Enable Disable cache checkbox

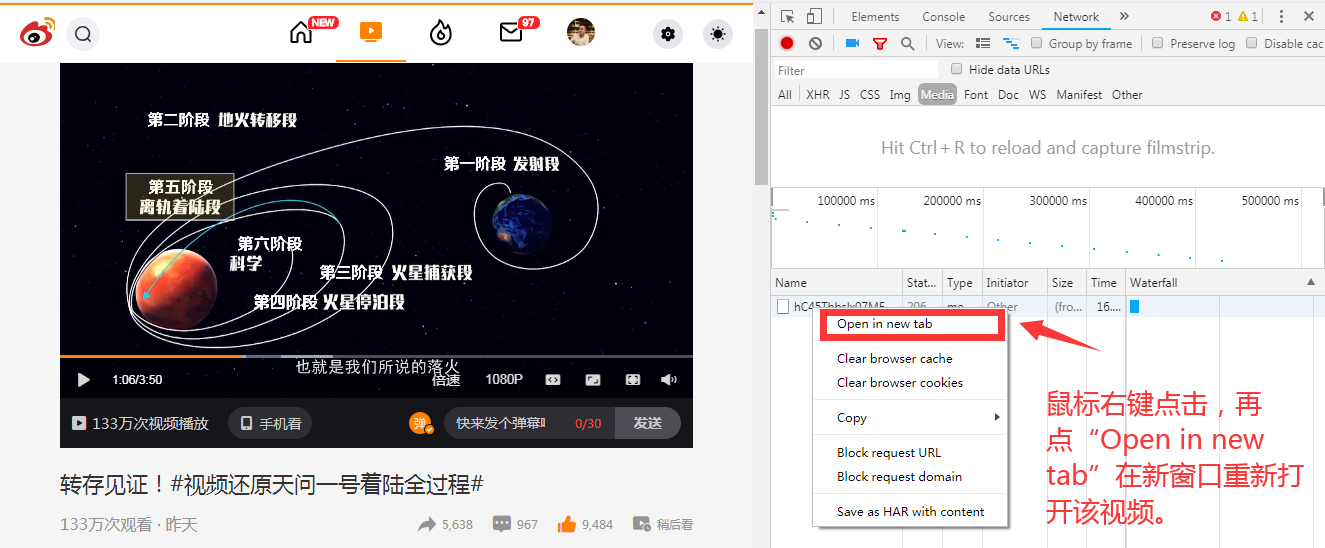(x=1251, y=43)
